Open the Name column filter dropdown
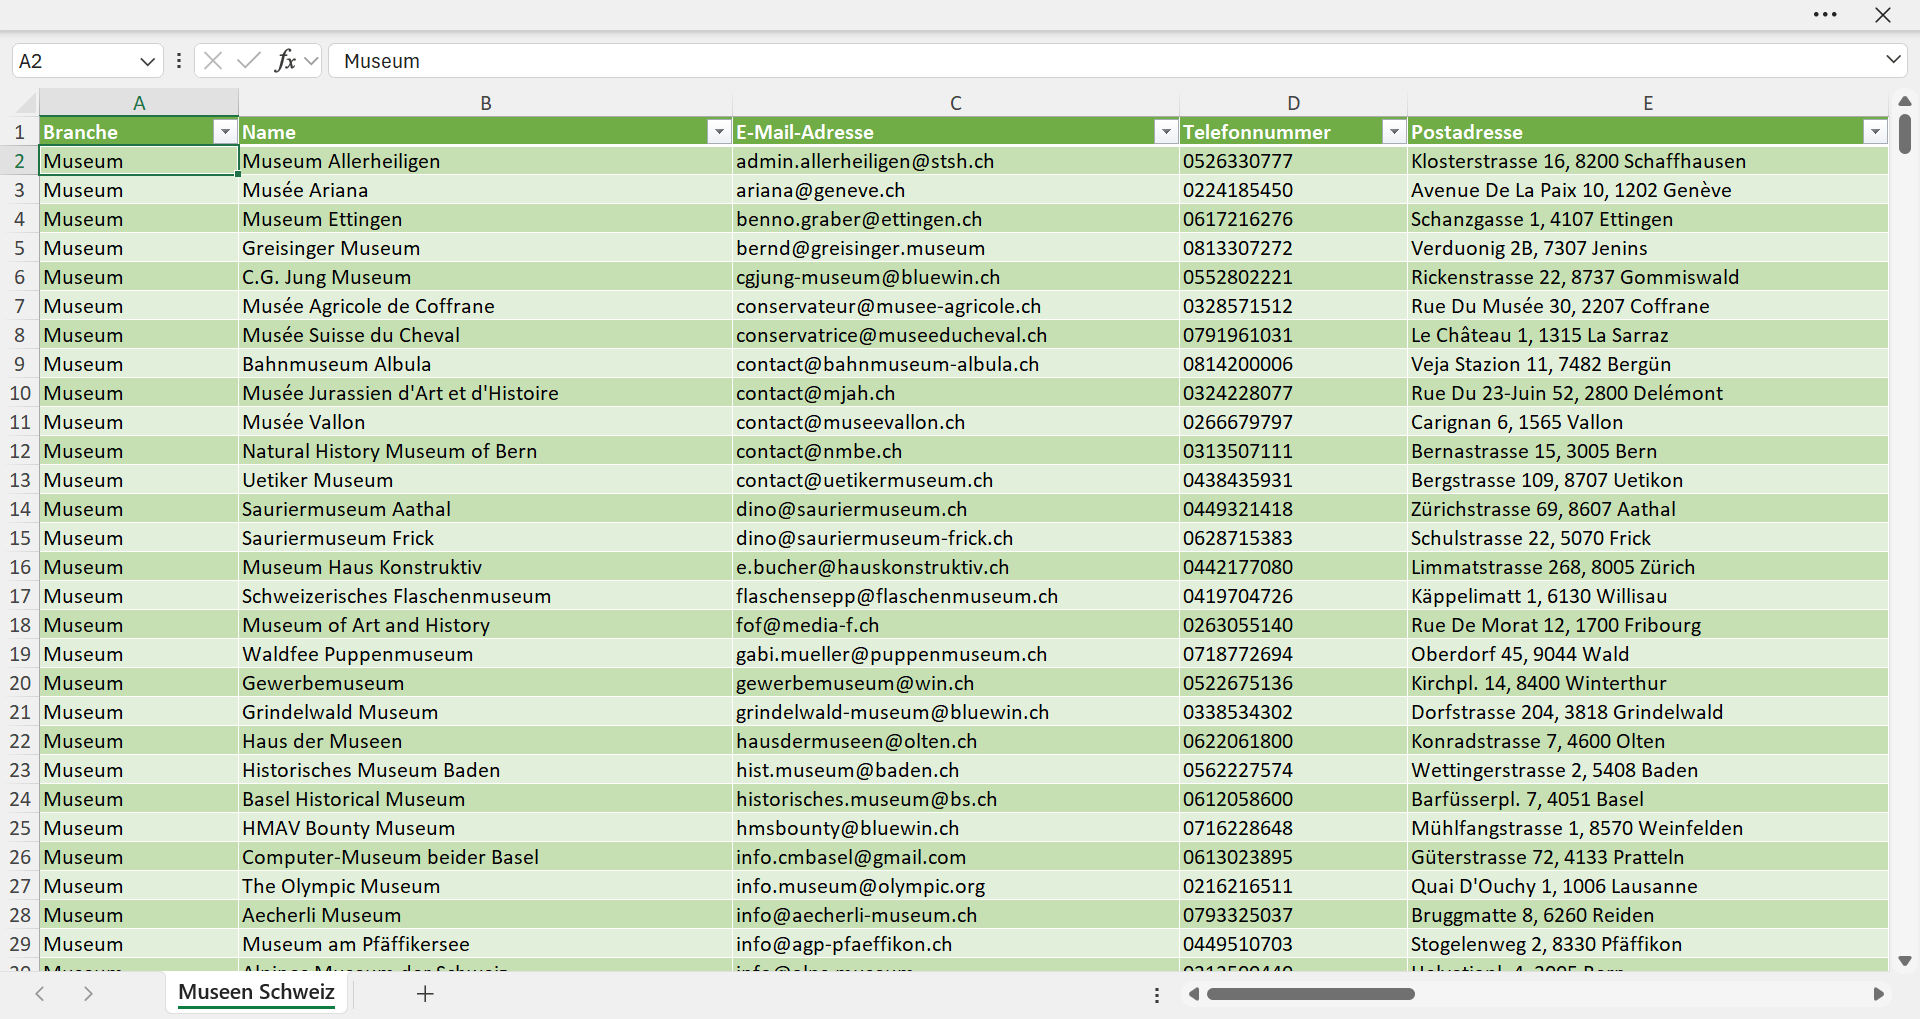Image resolution: width=1920 pixels, height=1019 pixels. pos(719,132)
